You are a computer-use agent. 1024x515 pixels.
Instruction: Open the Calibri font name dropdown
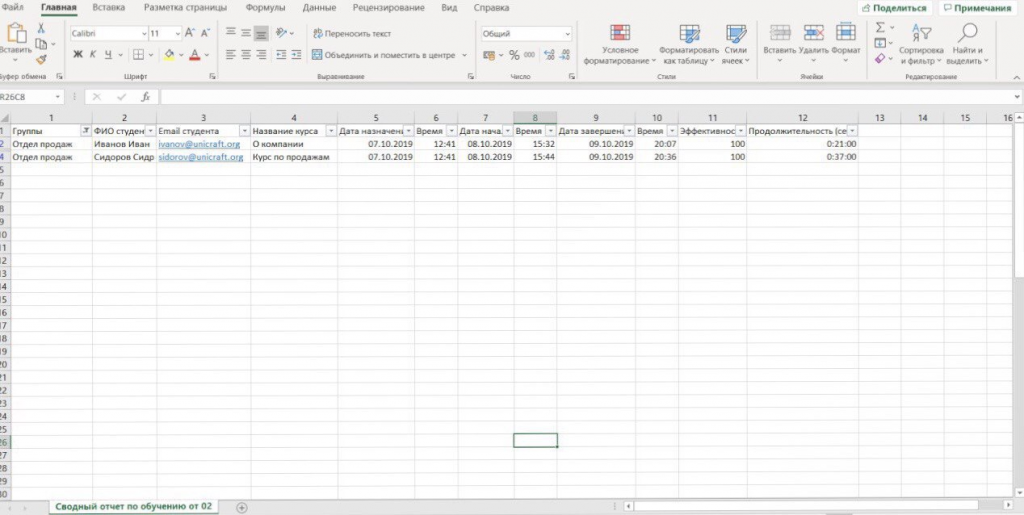(144, 33)
